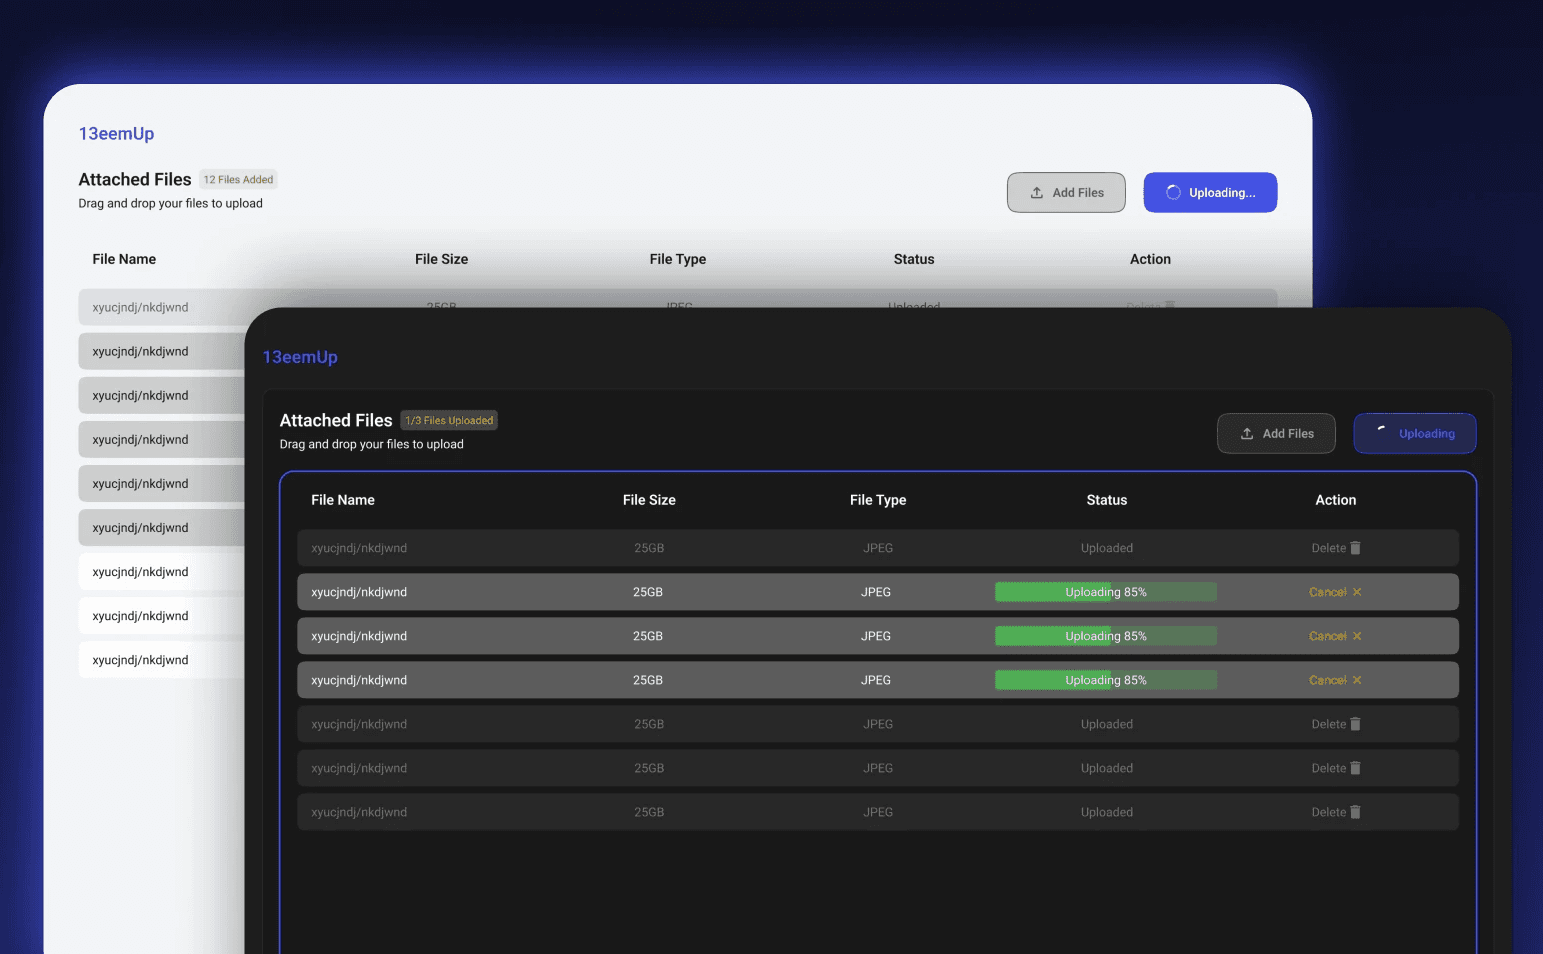The width and height of the screenshot is (1543, 954).
Task: Select the Attached Files heading in dark window
Action: (336, 421)
